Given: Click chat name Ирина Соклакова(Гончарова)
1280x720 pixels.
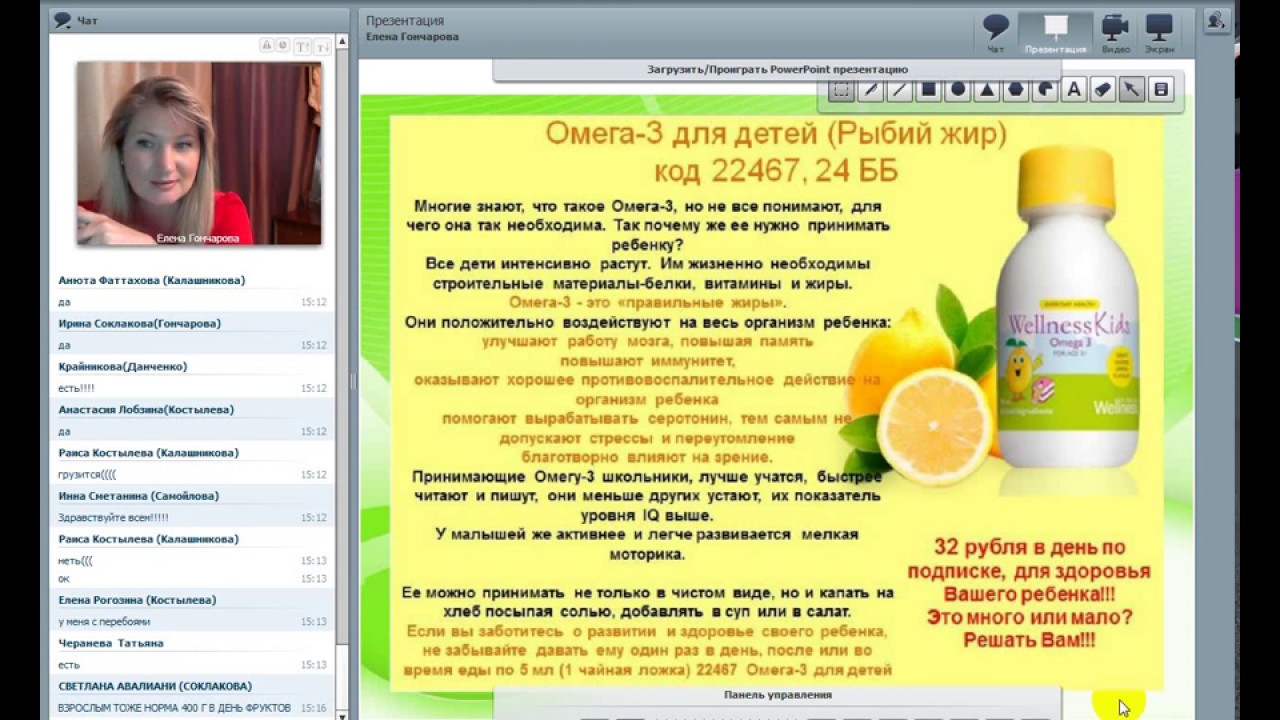Looking at the screenshot, I should click(140, 324).
